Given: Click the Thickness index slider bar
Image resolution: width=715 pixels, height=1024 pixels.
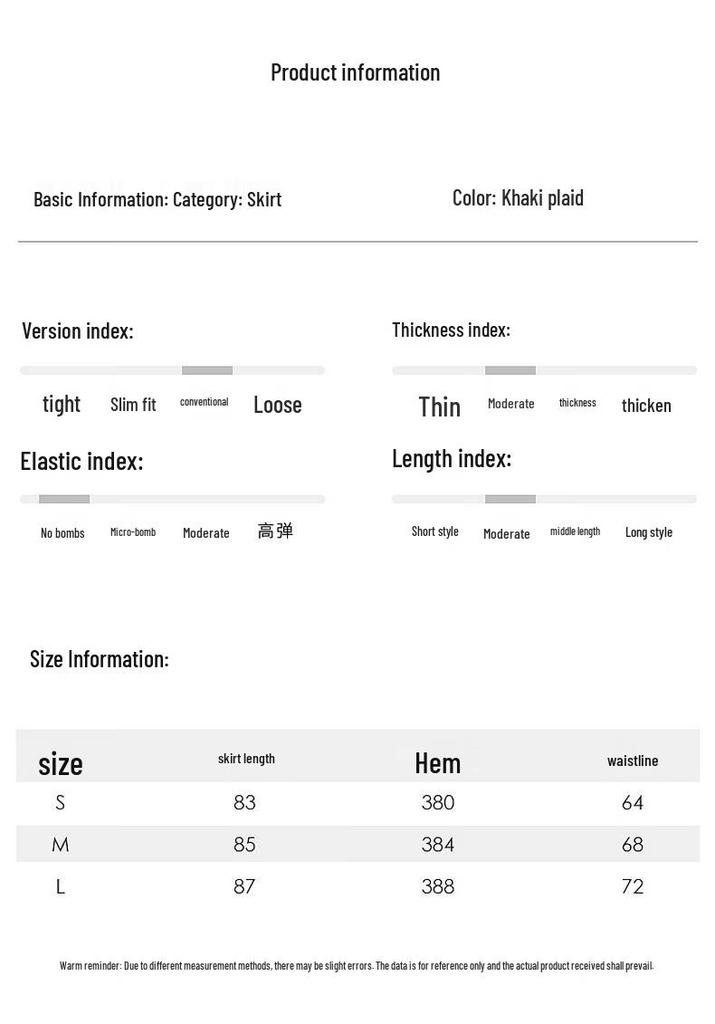Looking at the screenshot, I should pyautogui.click(x=544, y=370).
